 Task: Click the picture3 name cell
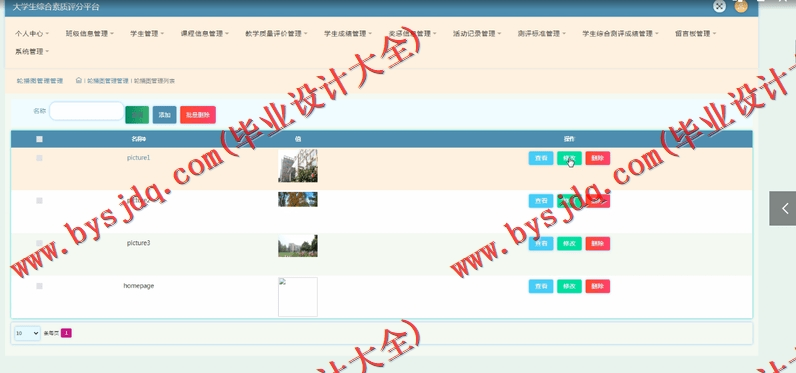click(x=139, y=243)
